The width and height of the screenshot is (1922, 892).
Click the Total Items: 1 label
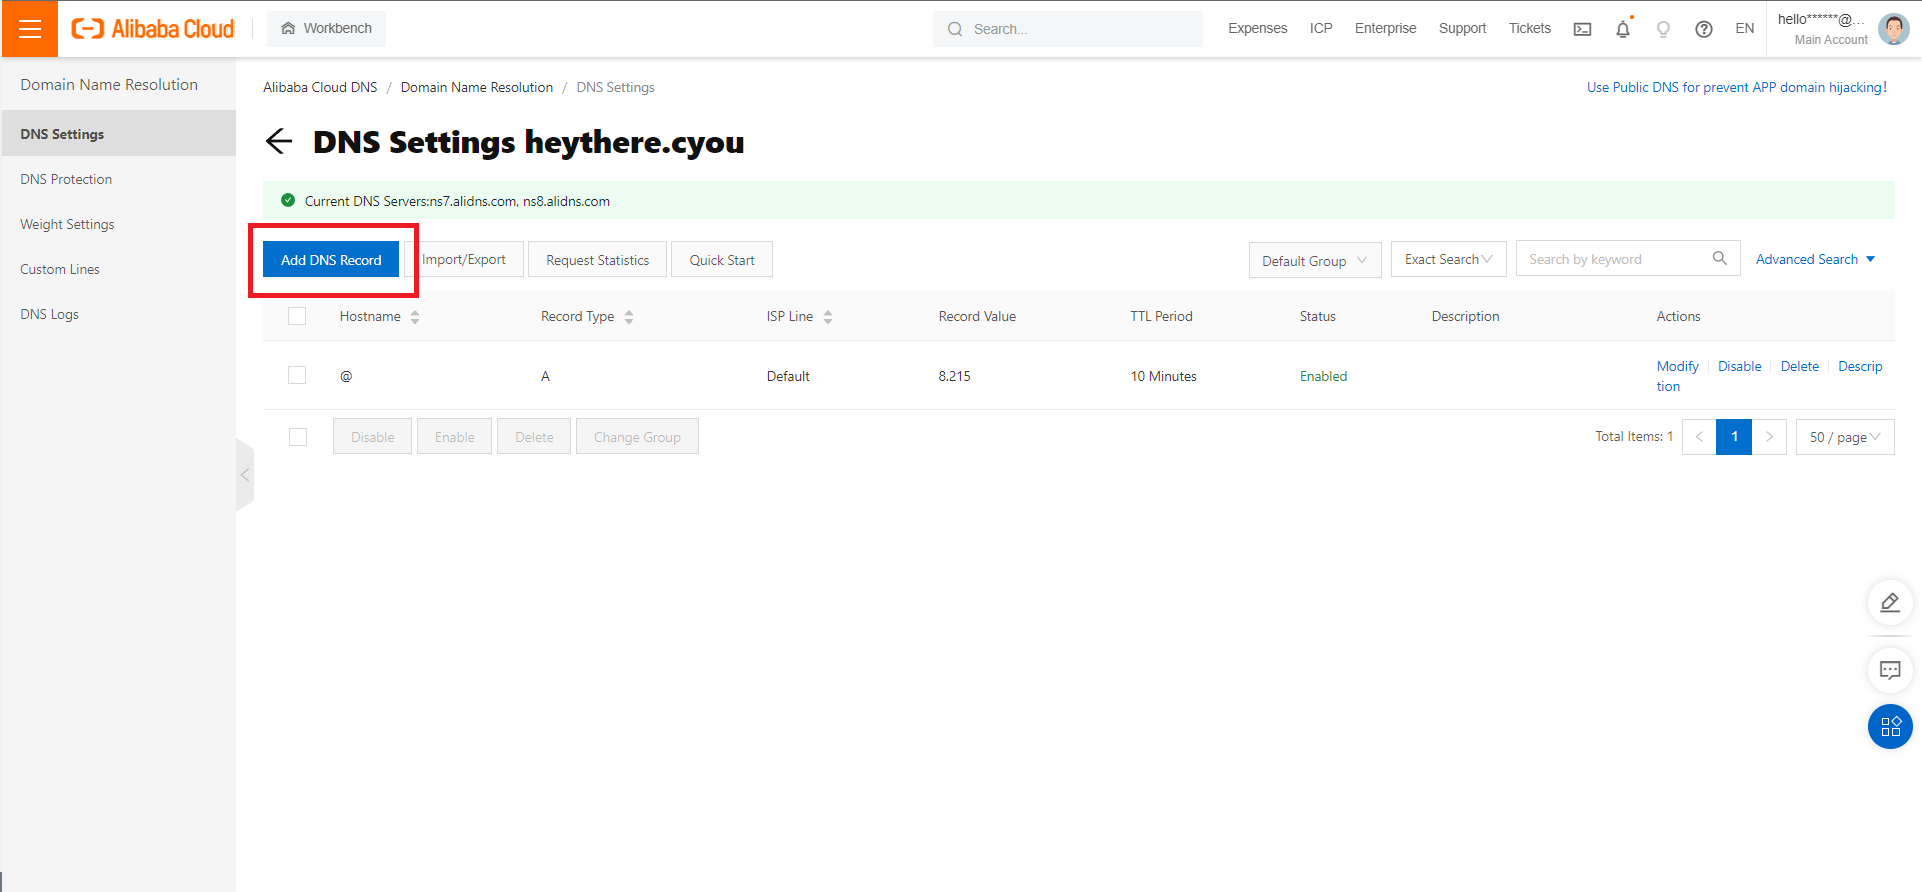point(1634,436)
